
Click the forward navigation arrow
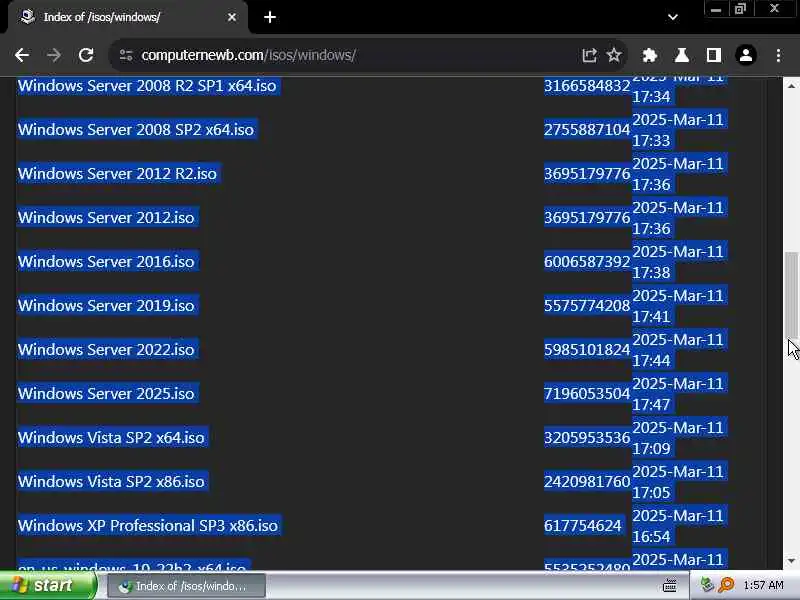(54, 55)
